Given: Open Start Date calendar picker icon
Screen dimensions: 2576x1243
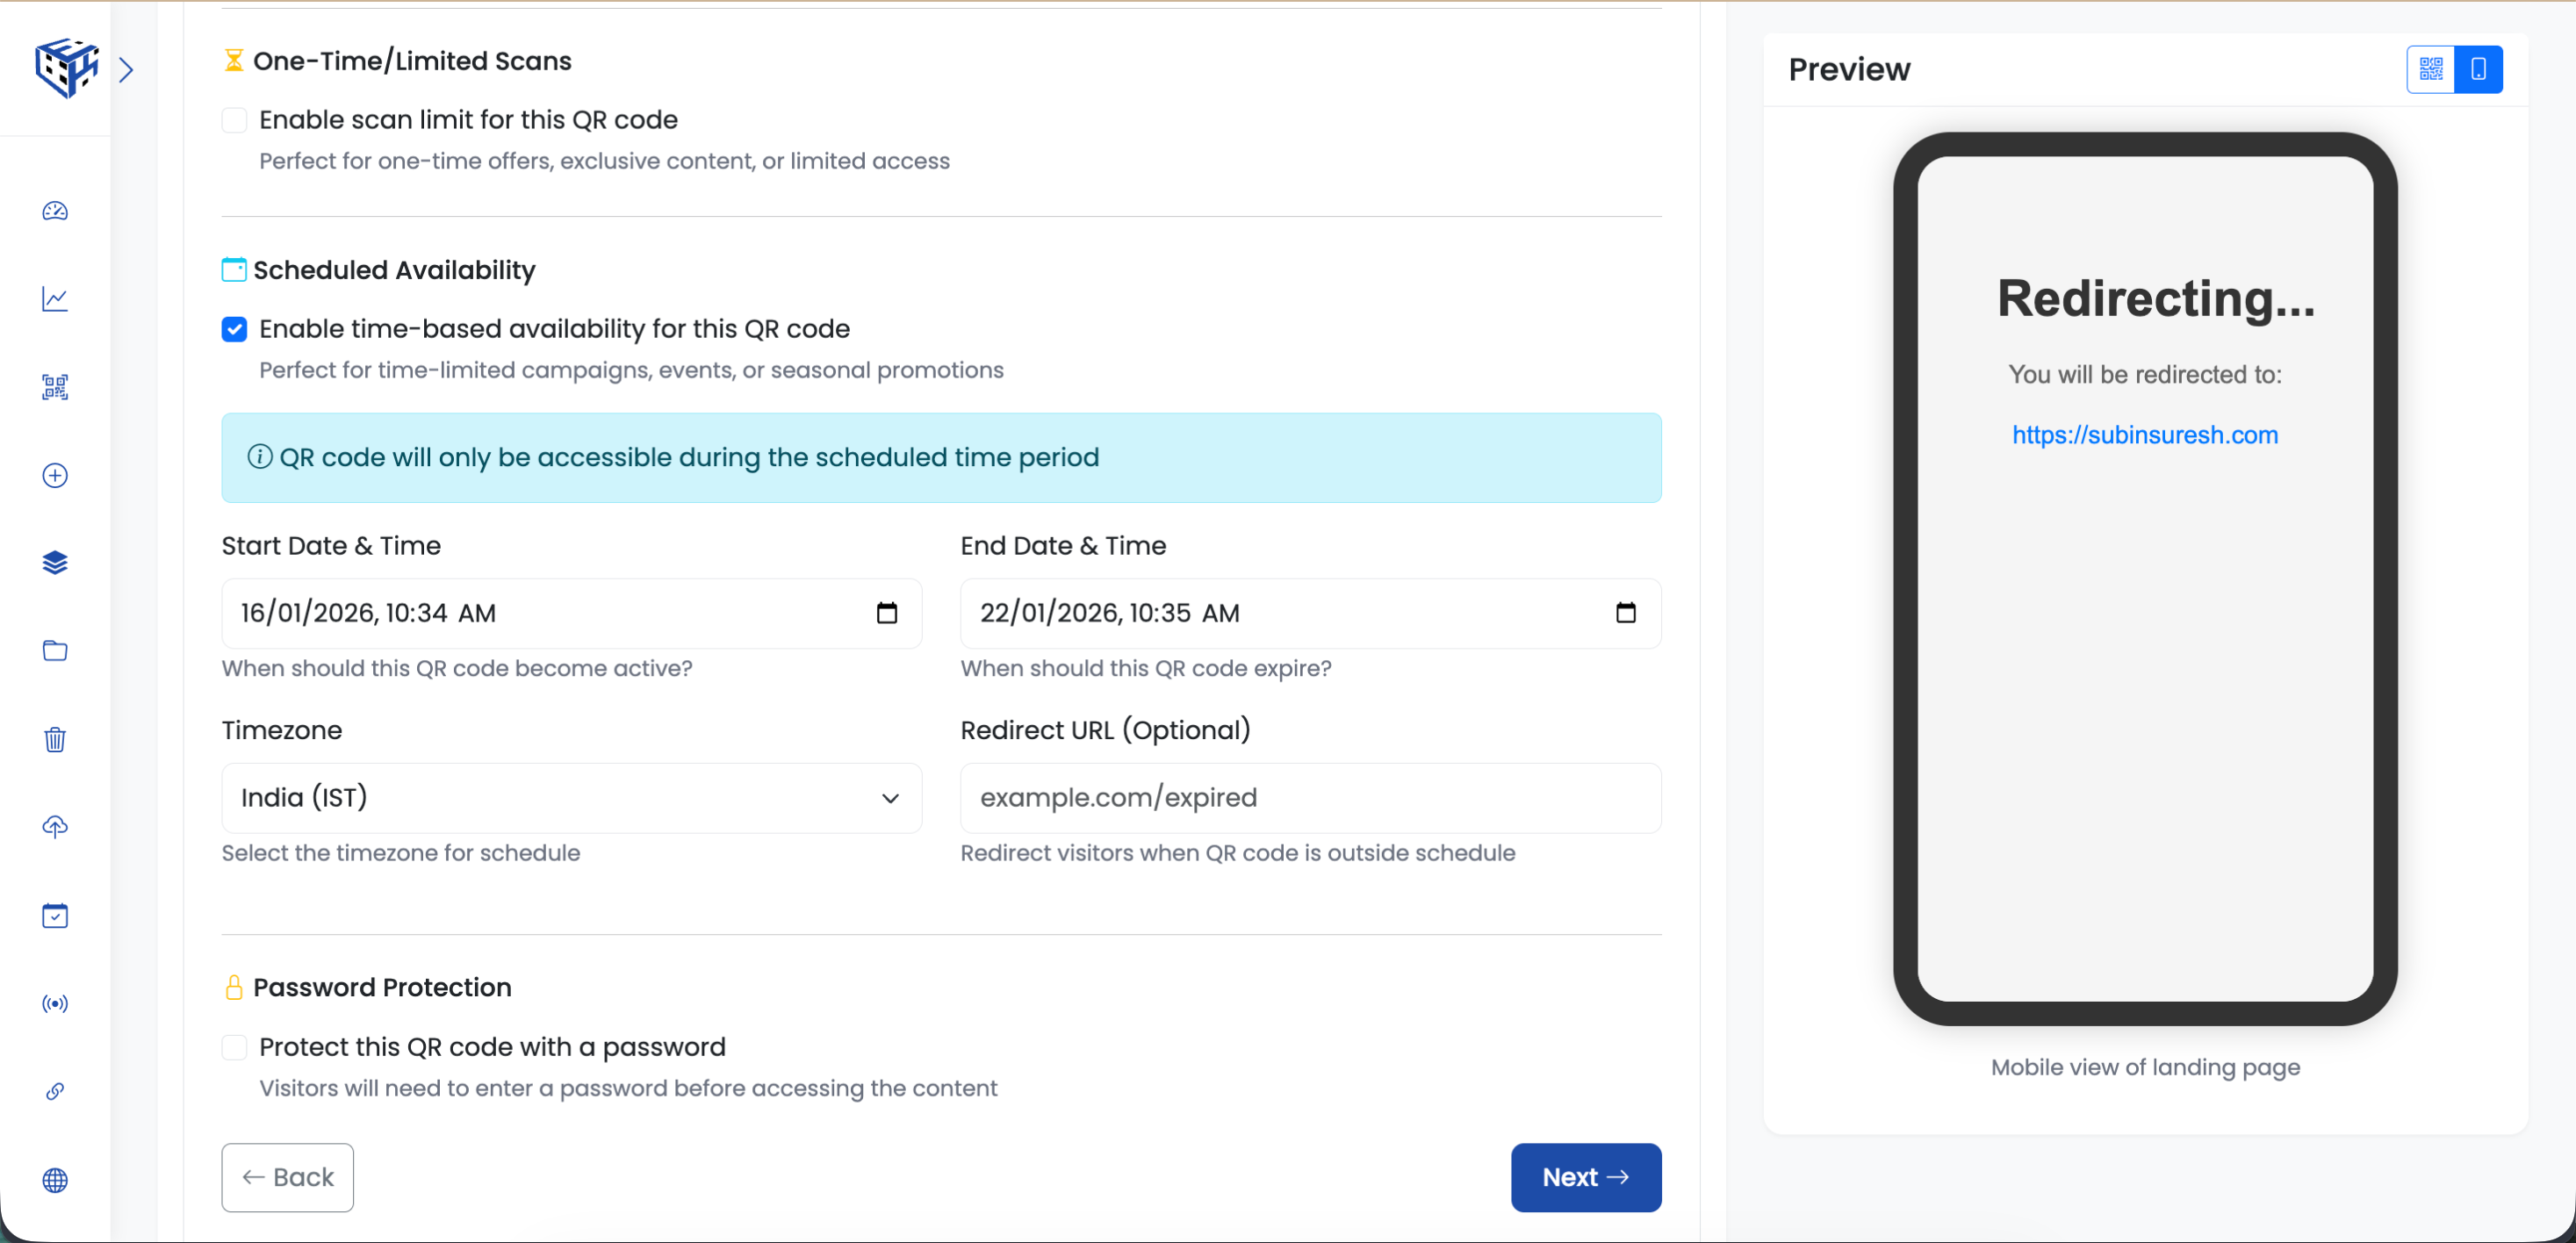Looking at the screenshot, I should pos(886,613).
